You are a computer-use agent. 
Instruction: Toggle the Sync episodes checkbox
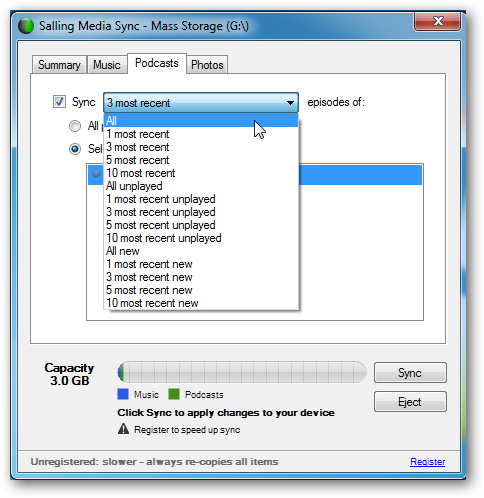(59, 102)
